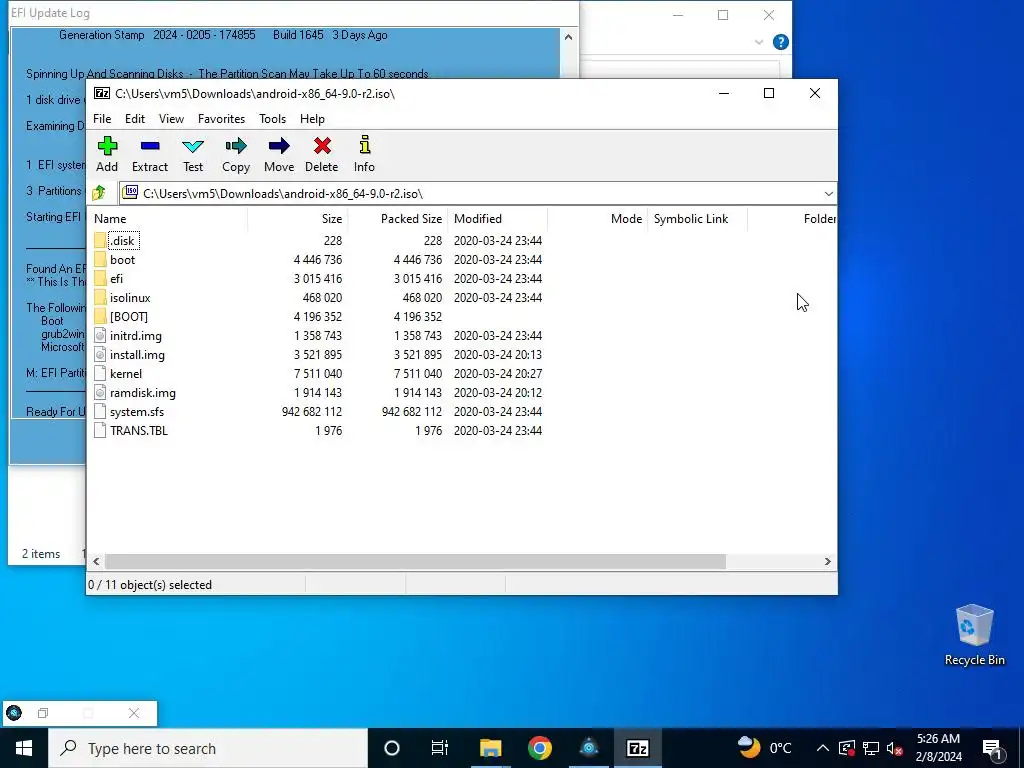Open File Explorer from the taskbar
The image size is (1024, 768).
(x=490, y=748)
